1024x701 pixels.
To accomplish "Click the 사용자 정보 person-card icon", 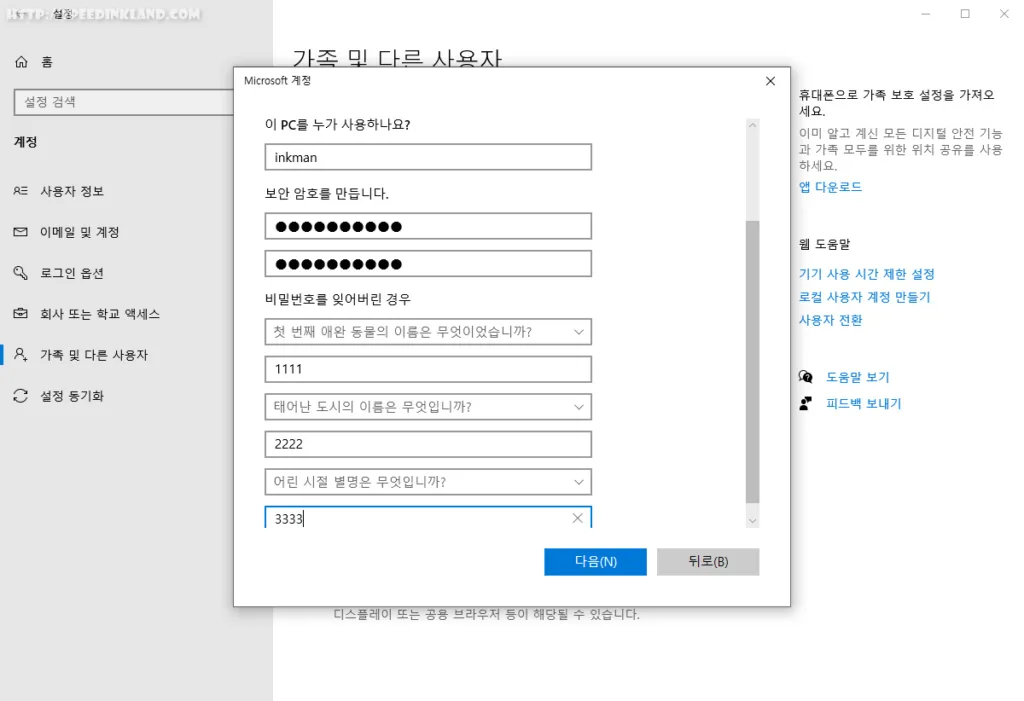I will point(21,191).
